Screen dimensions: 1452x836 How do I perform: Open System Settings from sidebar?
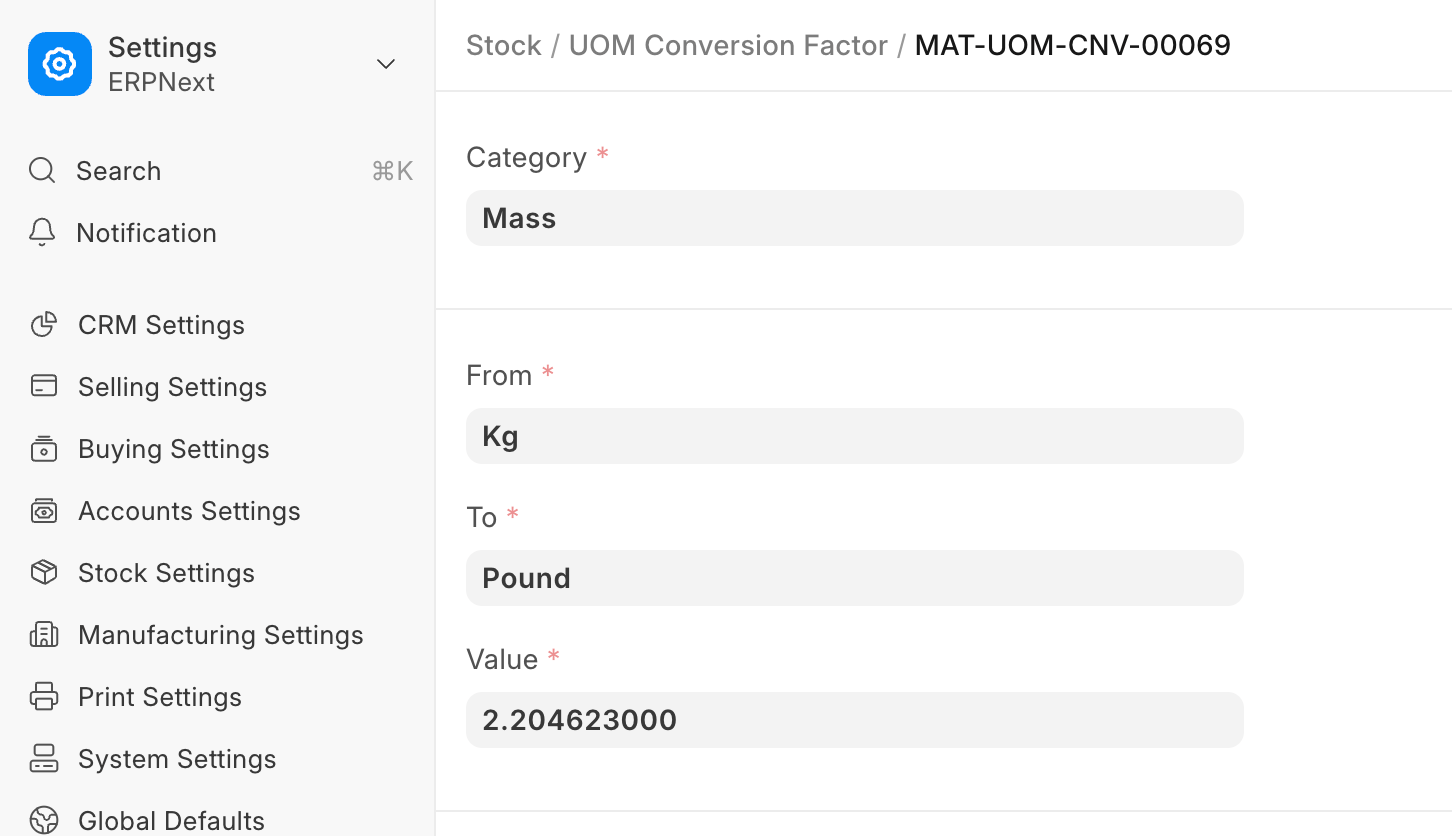click(177, 759)
